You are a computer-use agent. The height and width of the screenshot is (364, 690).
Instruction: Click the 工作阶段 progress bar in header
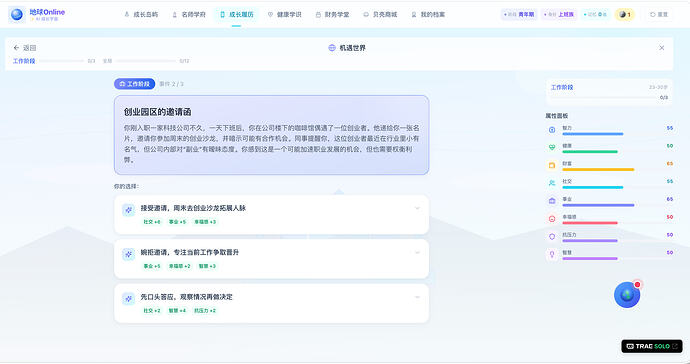(62, 61)
